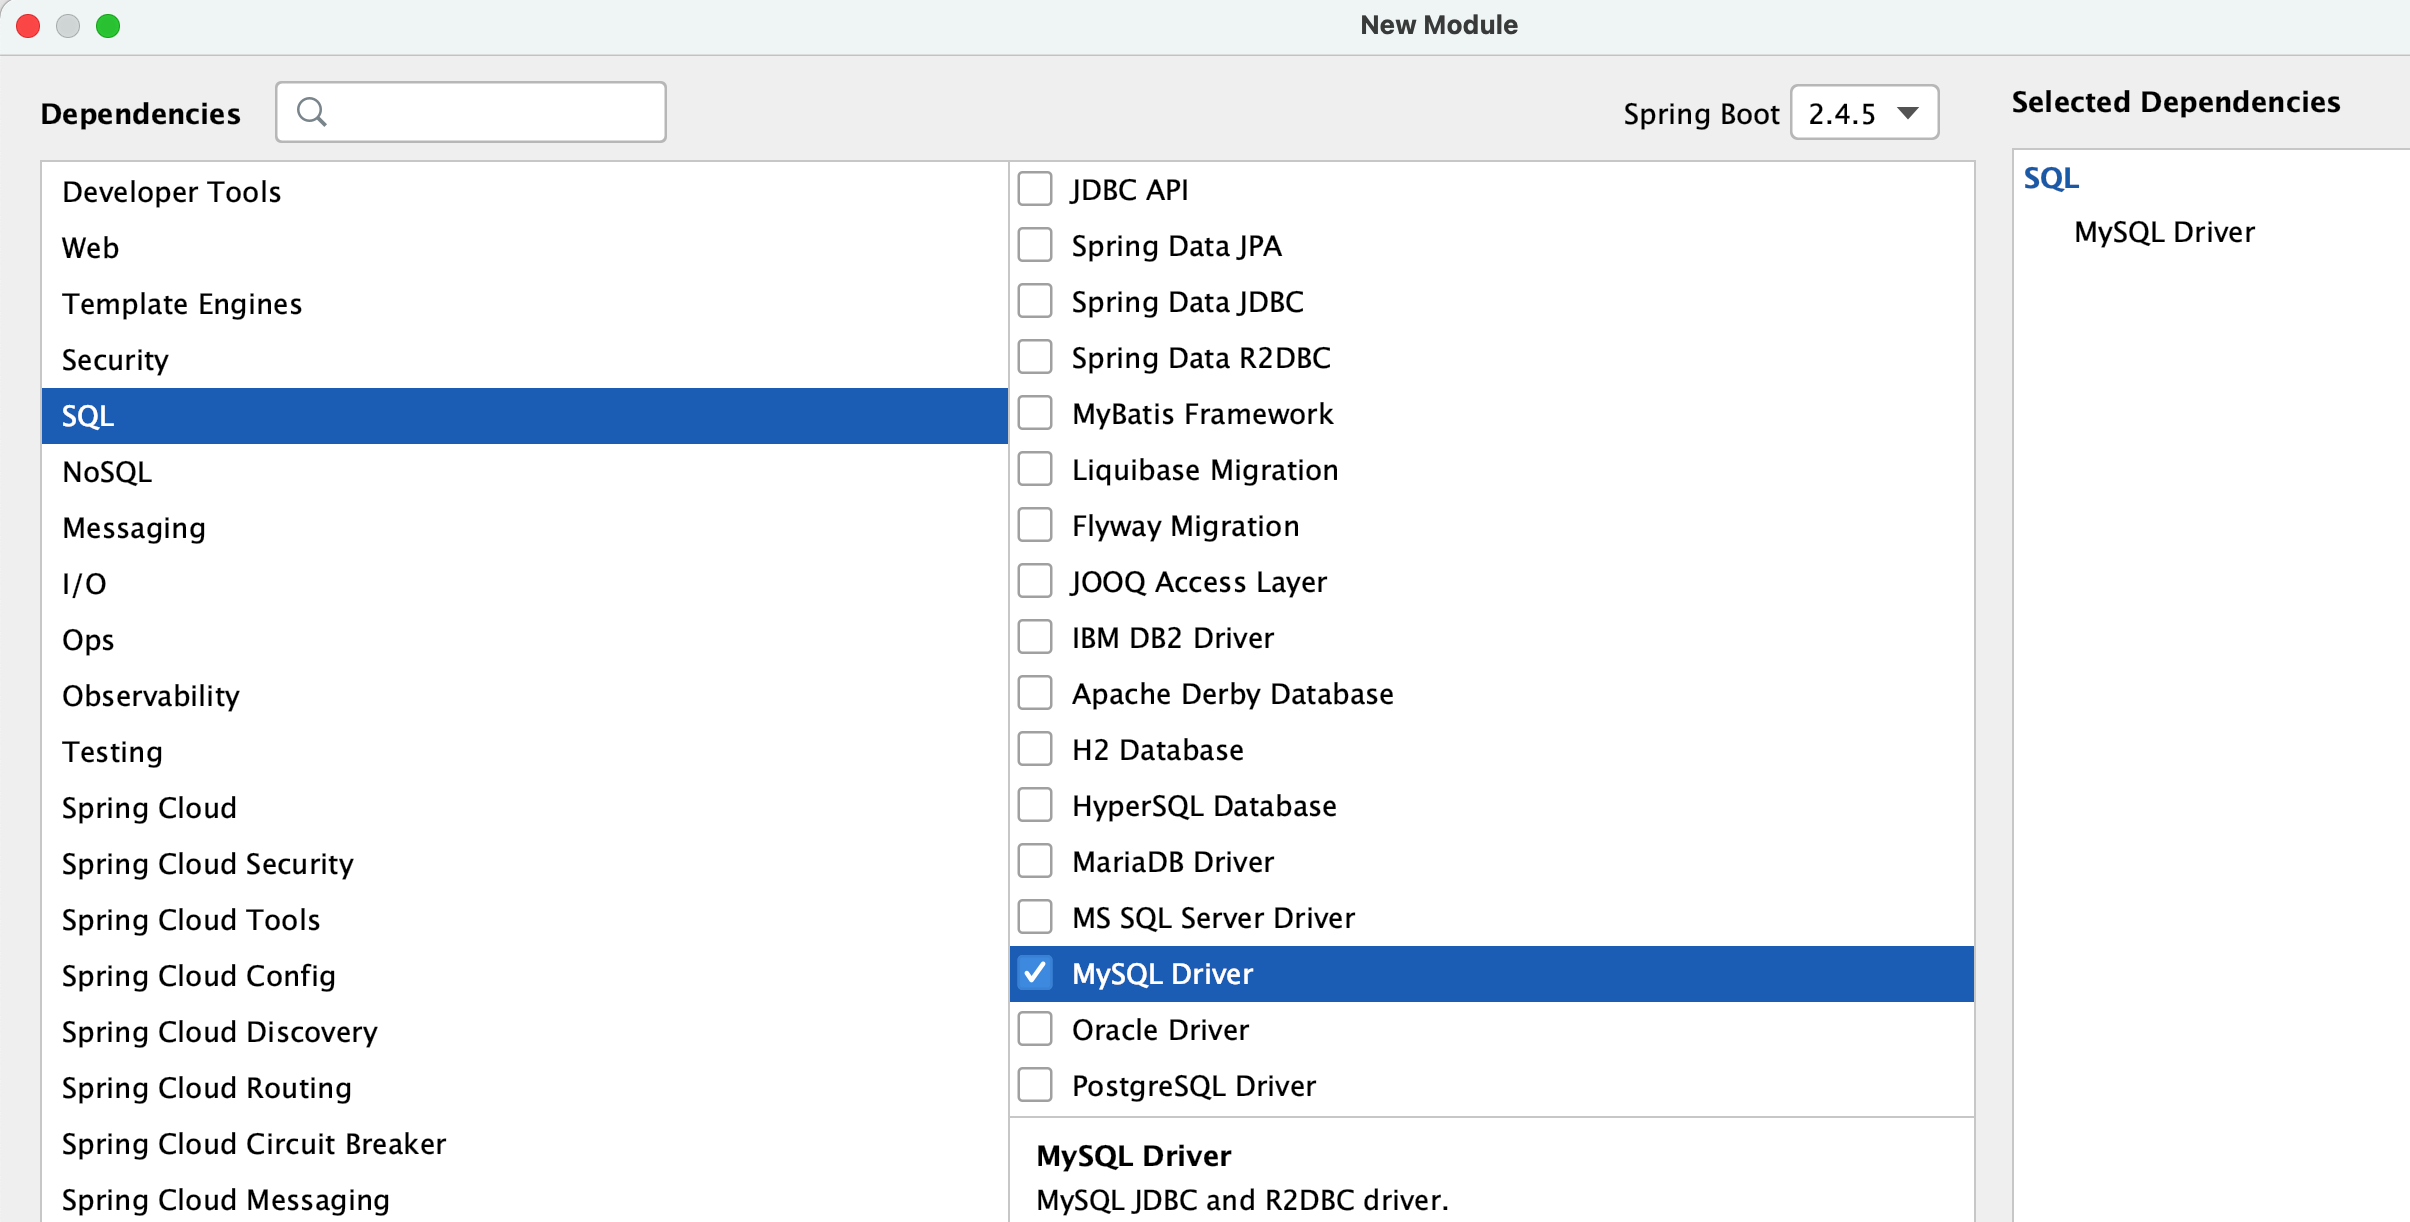Open the Observability category
2410x1222 pixels.
(x=151, y=696)
